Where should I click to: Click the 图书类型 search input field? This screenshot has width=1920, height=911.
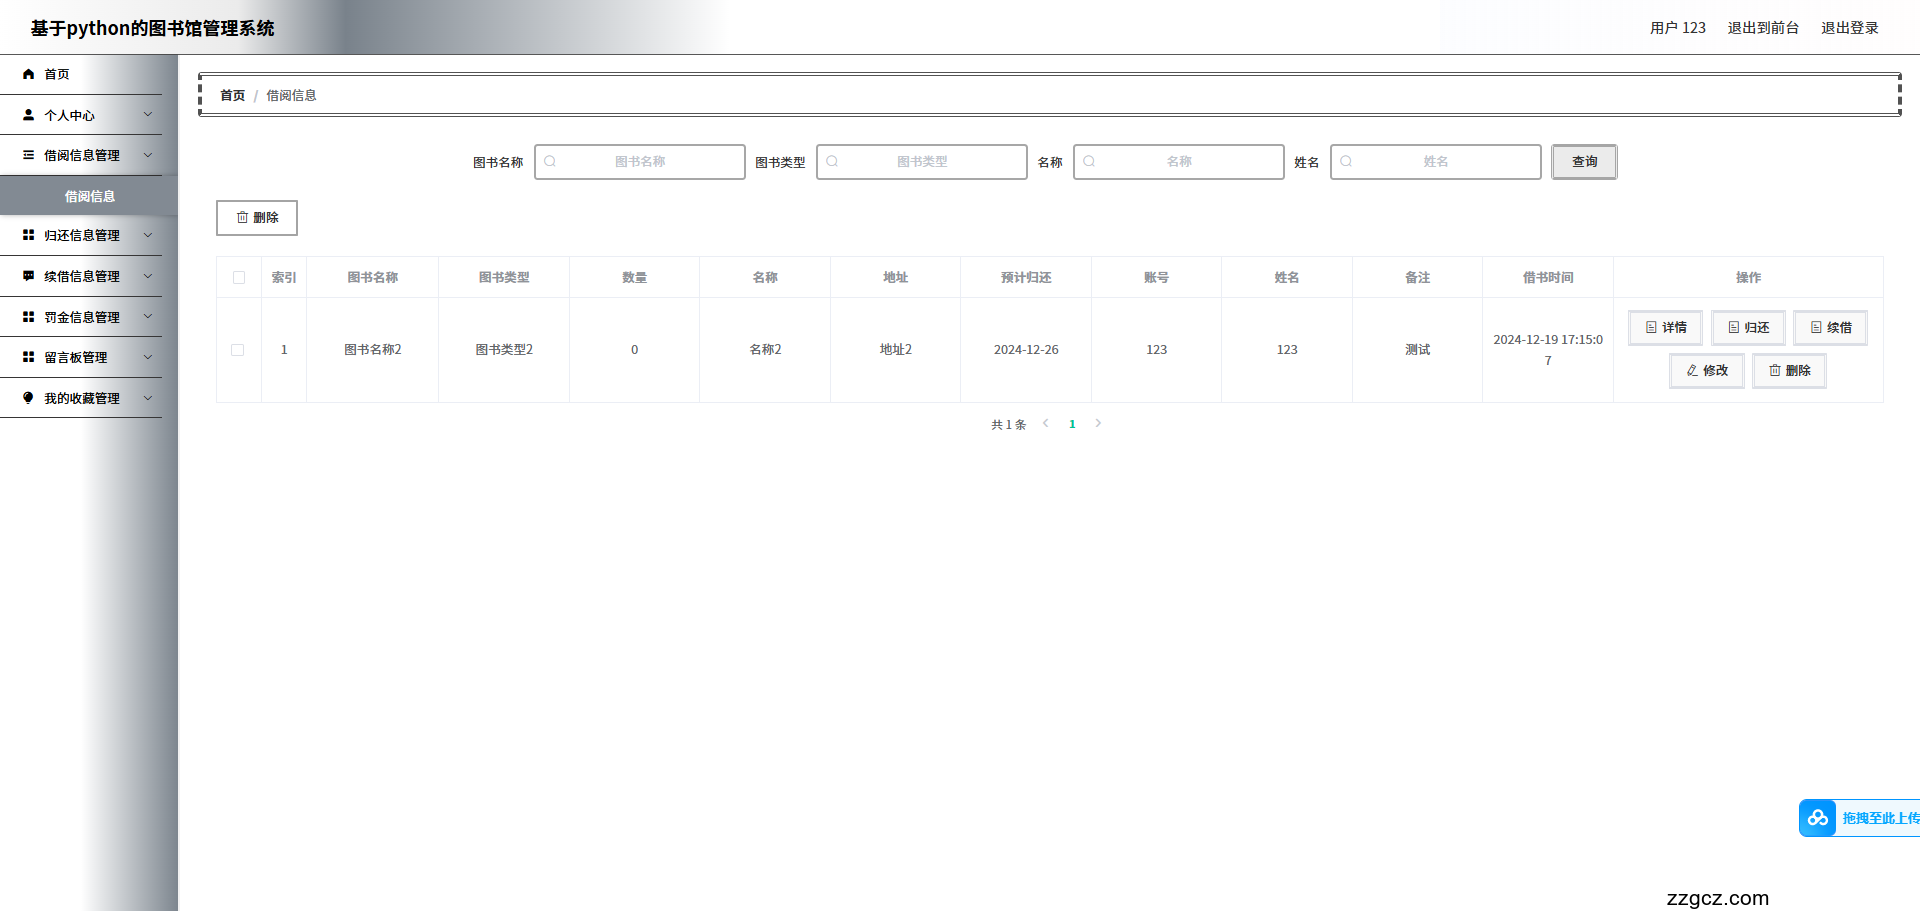point(922,162)
